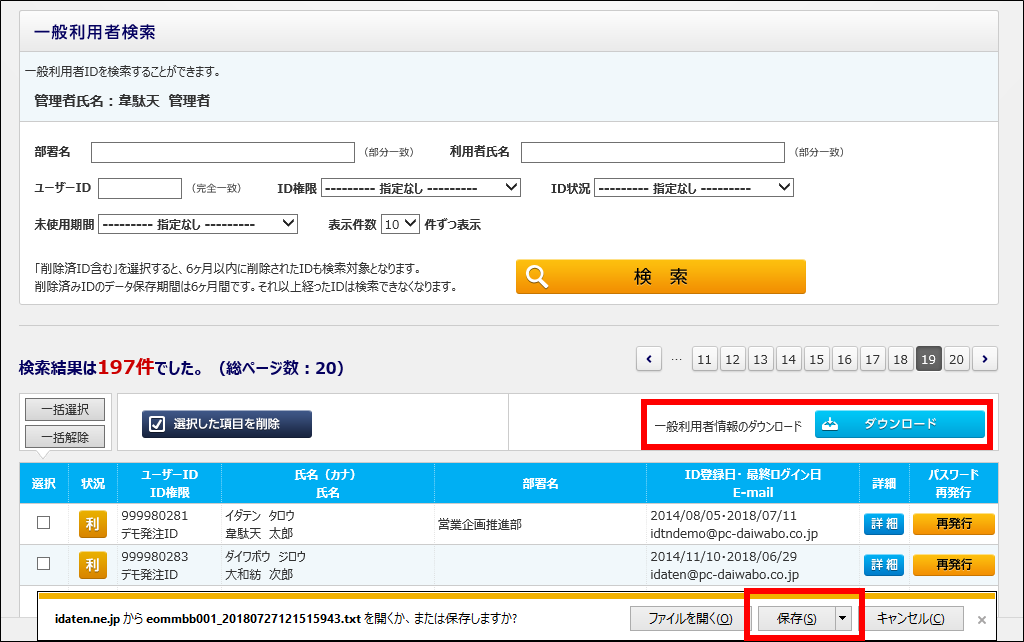This screenshot has width=1024, height=642.
Task: Expand the 未使用期間 dropdown
Action: pos(197,224)
